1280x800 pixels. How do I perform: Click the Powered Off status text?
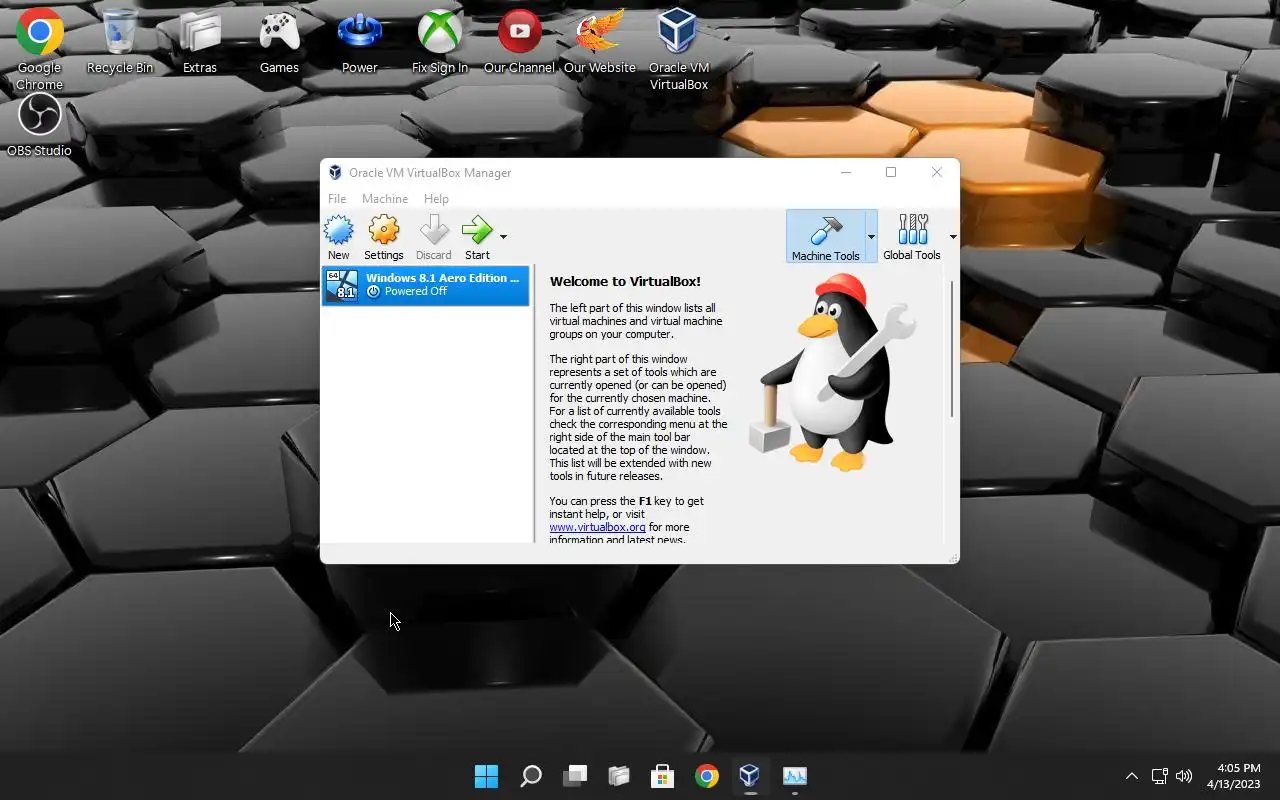pyautogui.click(x=415, y=292)
